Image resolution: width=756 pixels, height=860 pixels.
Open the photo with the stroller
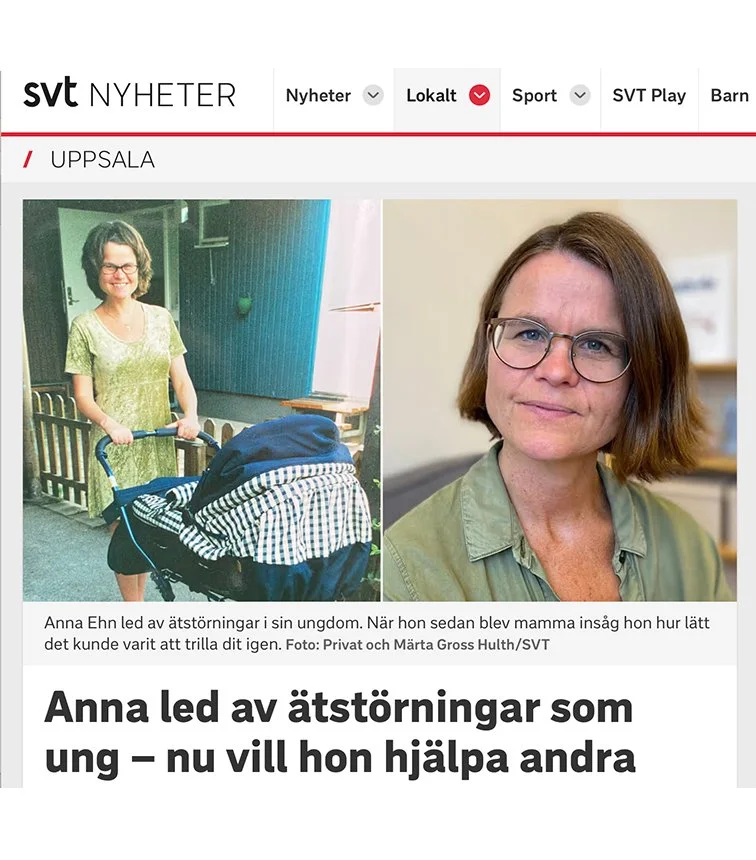tap(201, 400)
